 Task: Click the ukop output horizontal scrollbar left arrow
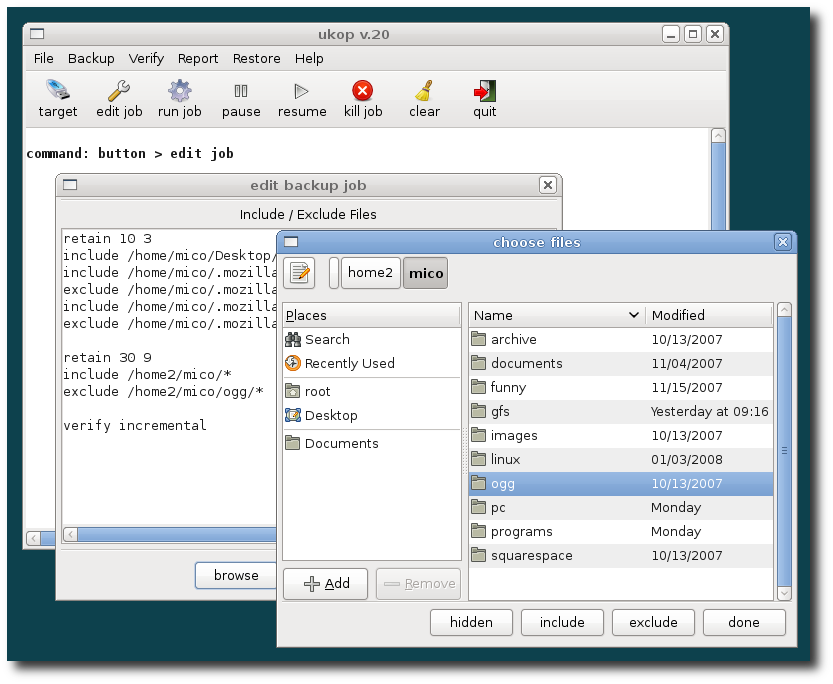click(34, 538)
